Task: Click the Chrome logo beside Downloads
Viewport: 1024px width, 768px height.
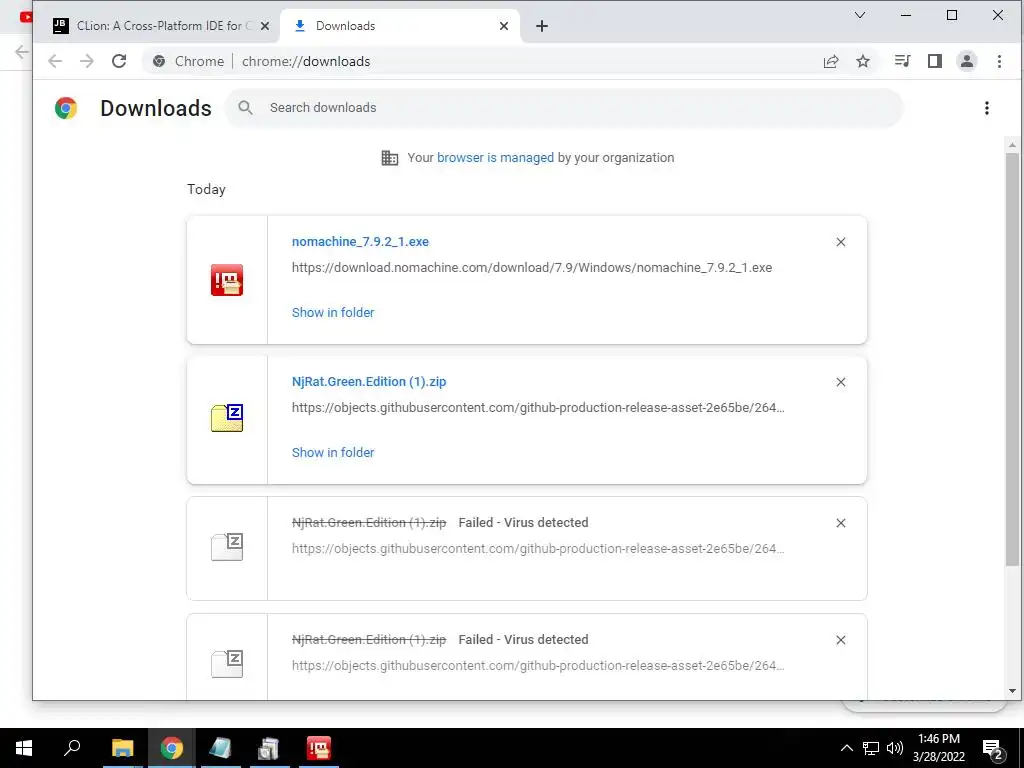Action: coord(66,108)
